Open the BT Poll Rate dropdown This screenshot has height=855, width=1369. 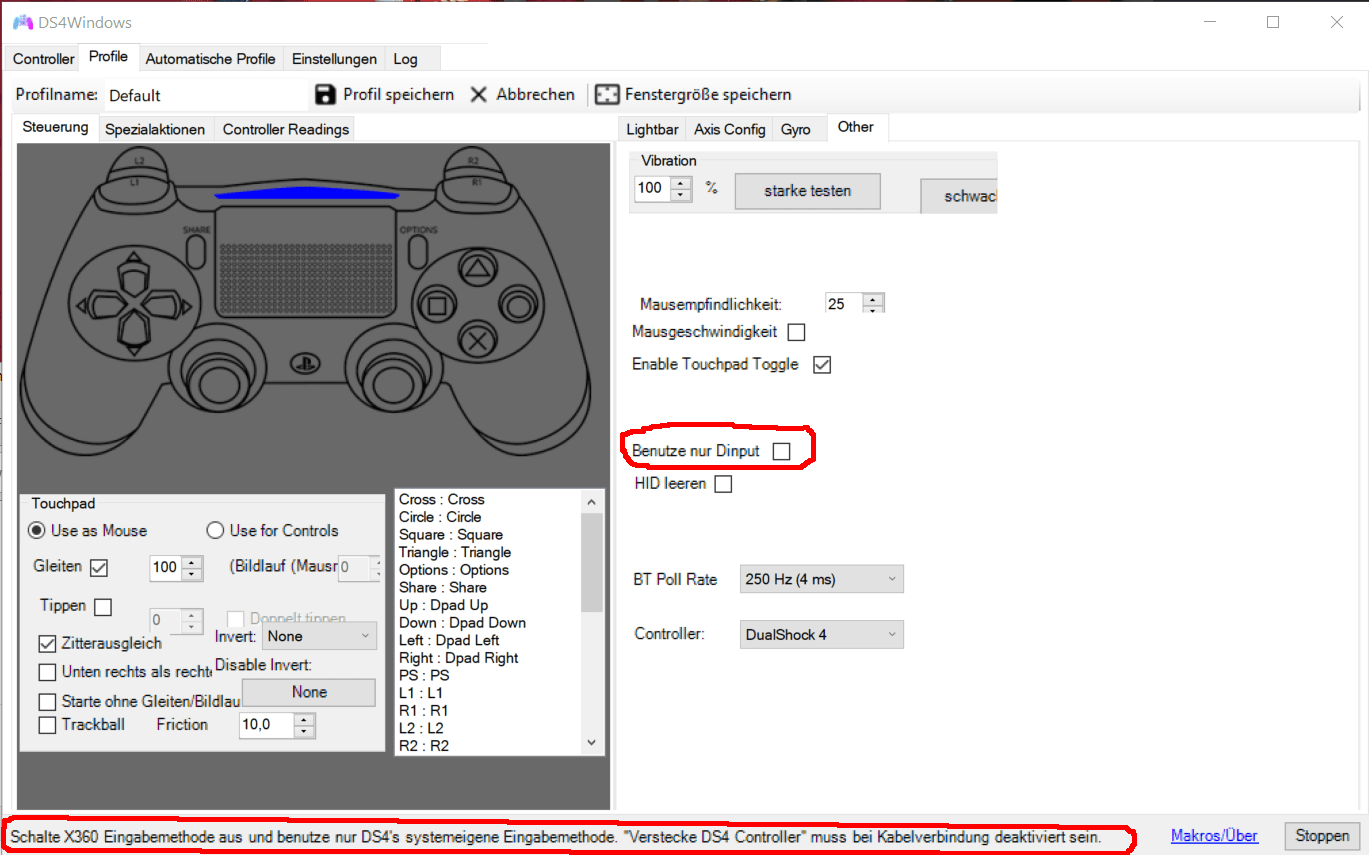(x=822, y=579)
